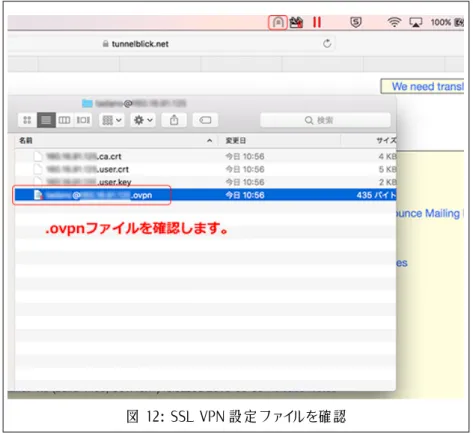Click the .ca.crt file icon
This screenshot has width=473, height=433.
pos(38,156)
